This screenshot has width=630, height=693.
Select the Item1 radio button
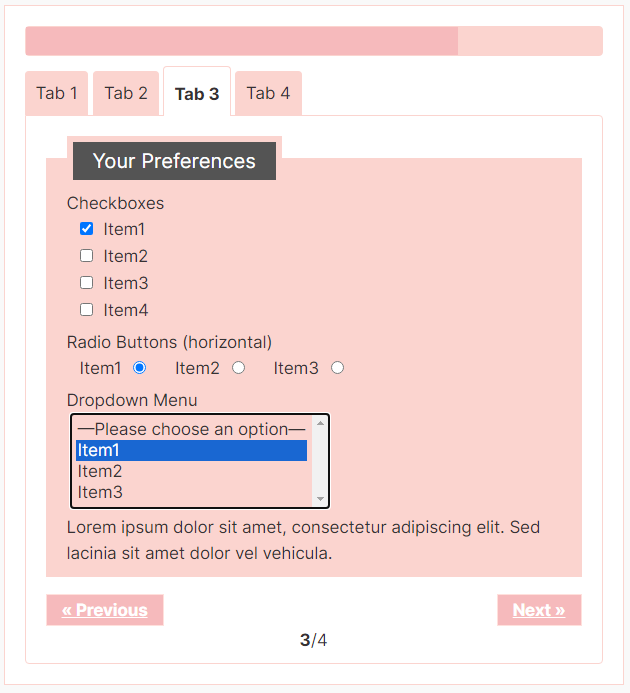[x=140, y=368]
